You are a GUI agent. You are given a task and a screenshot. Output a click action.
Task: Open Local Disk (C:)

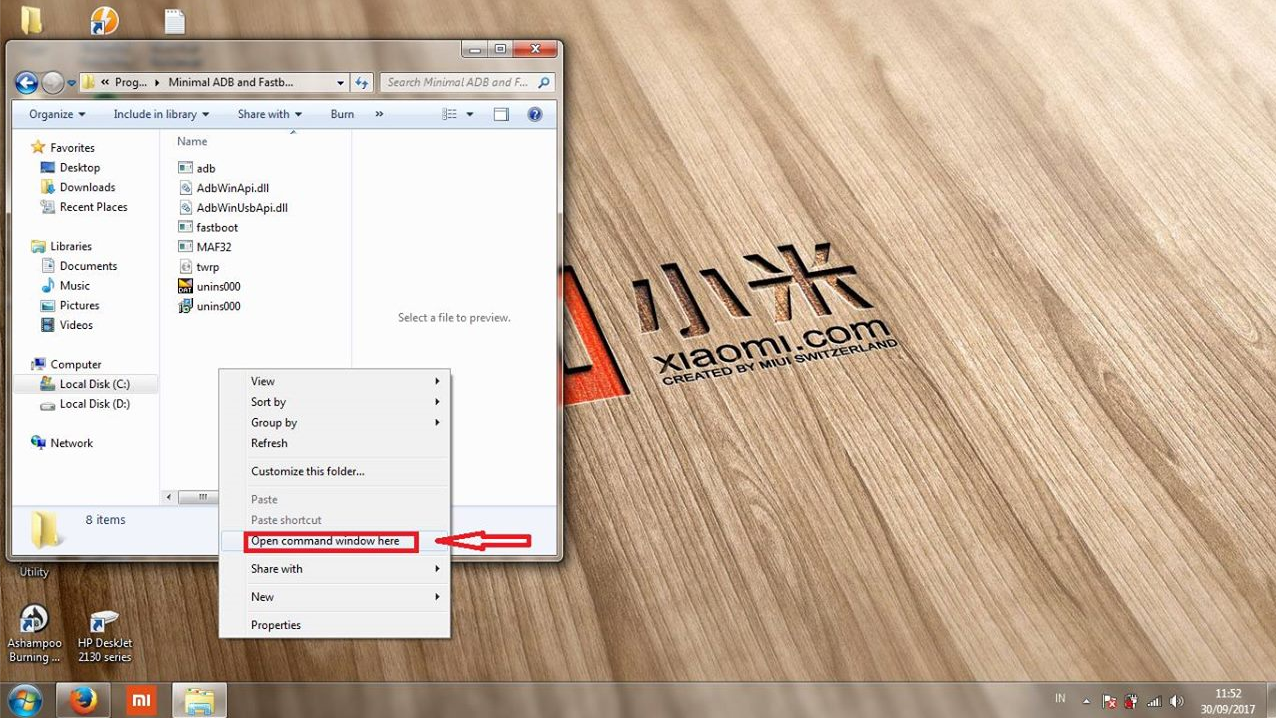pyautogui.click(x=86, y=384)
